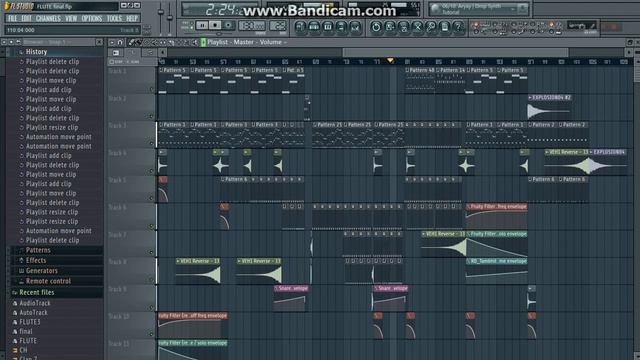Image resolution: width=640 pixels, height=360 pixels.
Task: Select the slip tool with double arrows
Action: click(x=163, y=42)
